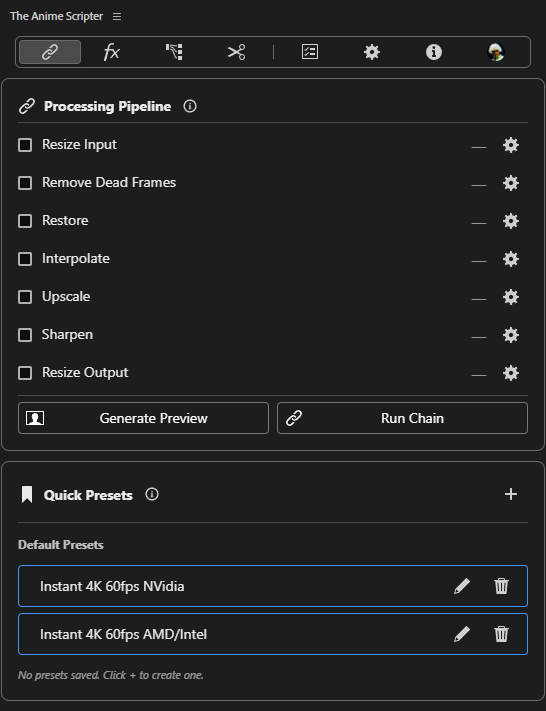Open Upscale settings gear
Screen dimensions: 546x711
click(x=511, y=297)
